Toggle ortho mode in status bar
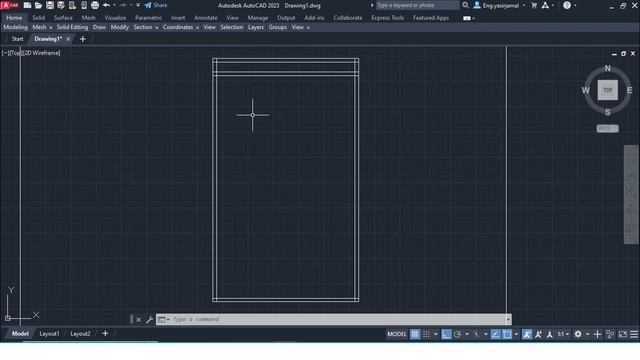 (x=446, y=334)
